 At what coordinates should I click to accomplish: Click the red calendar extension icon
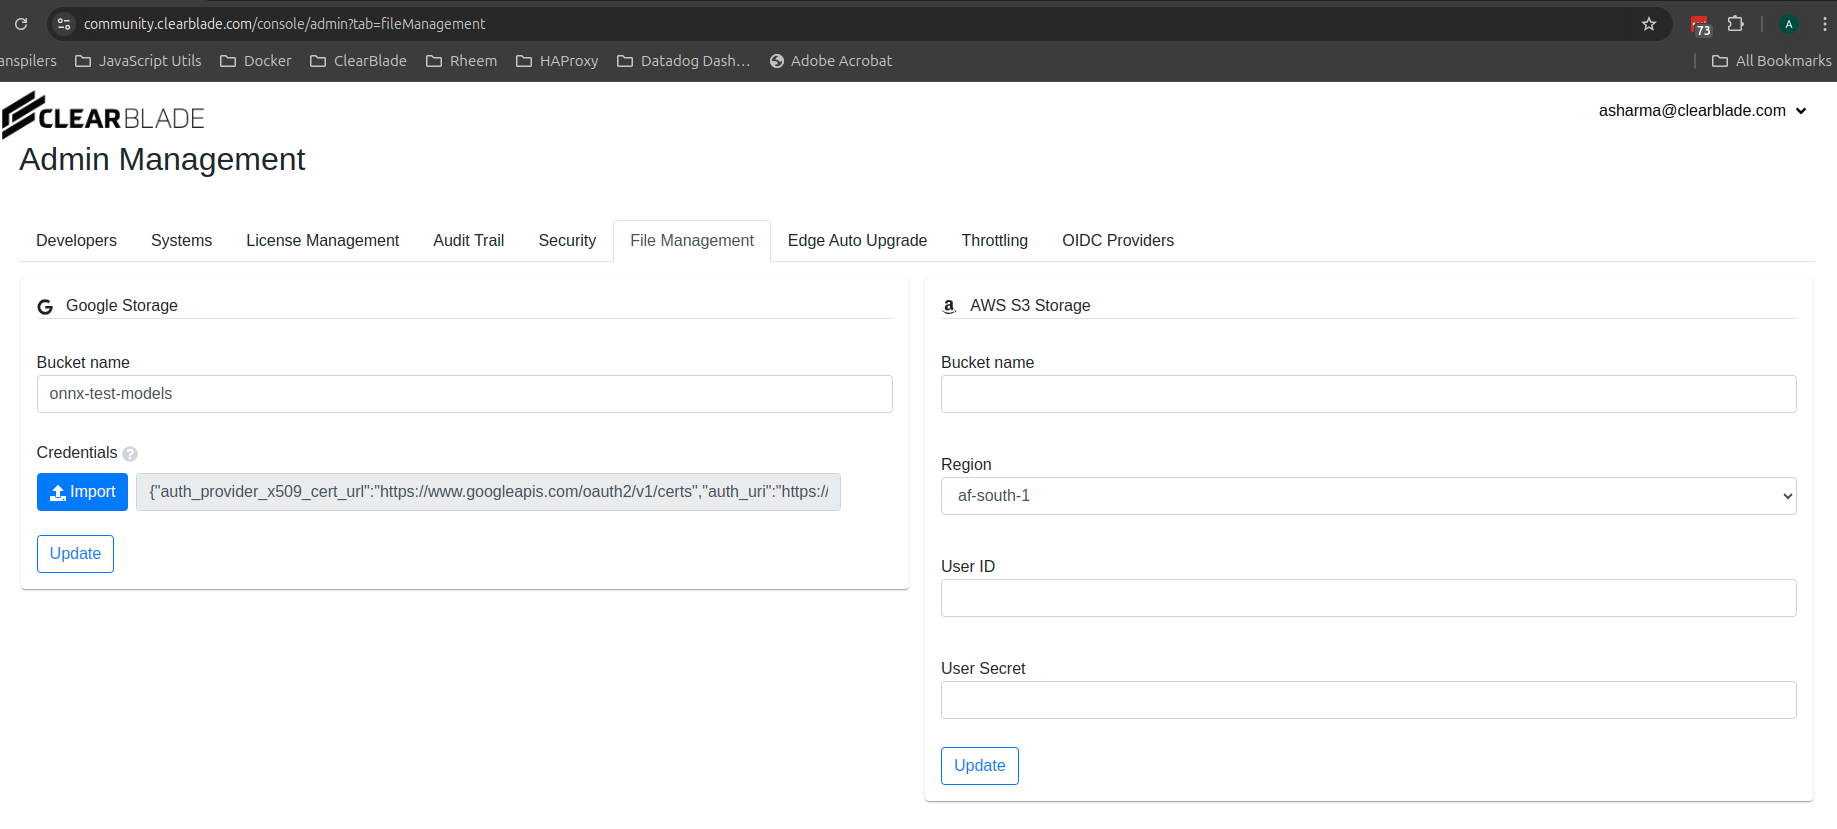pyautogui.click(x=1700, y=25)
